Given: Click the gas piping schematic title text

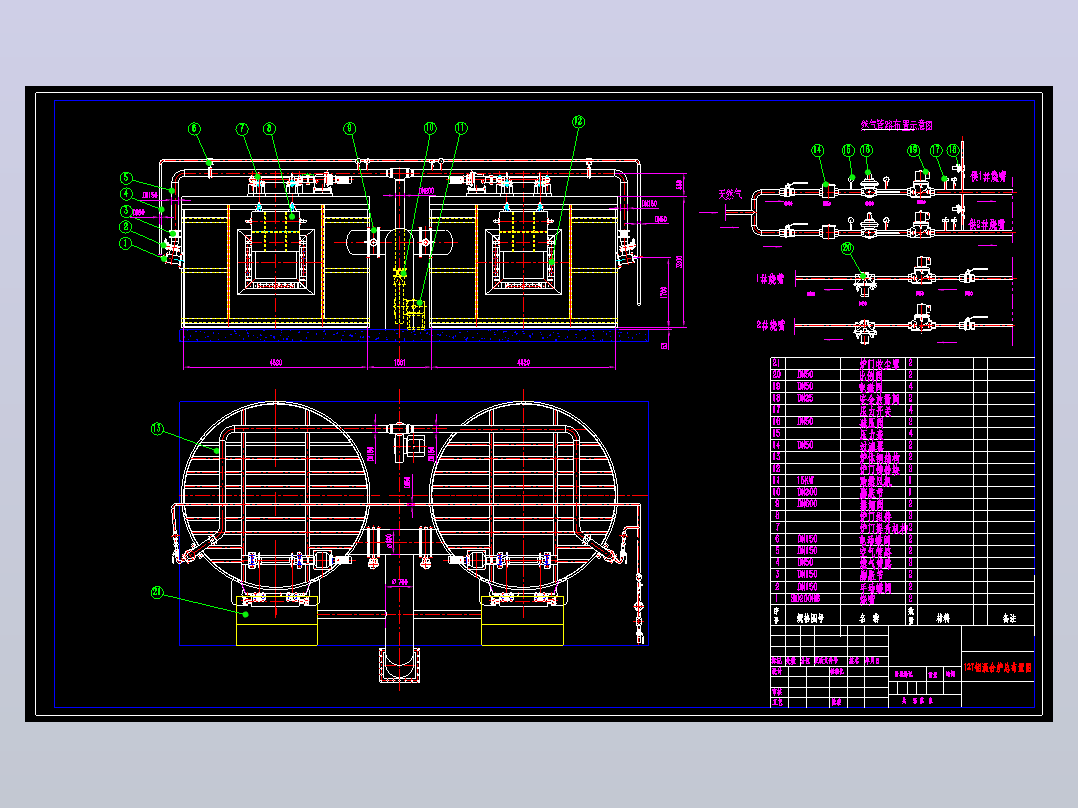Looking at the screenshot, I should [x=896, y=125].
